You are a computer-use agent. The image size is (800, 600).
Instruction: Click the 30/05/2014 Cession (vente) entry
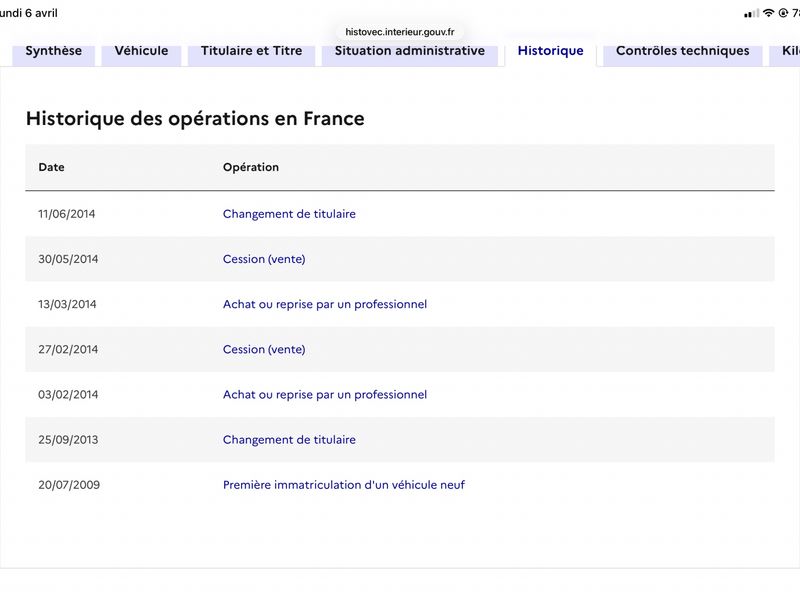click(264, 259)
